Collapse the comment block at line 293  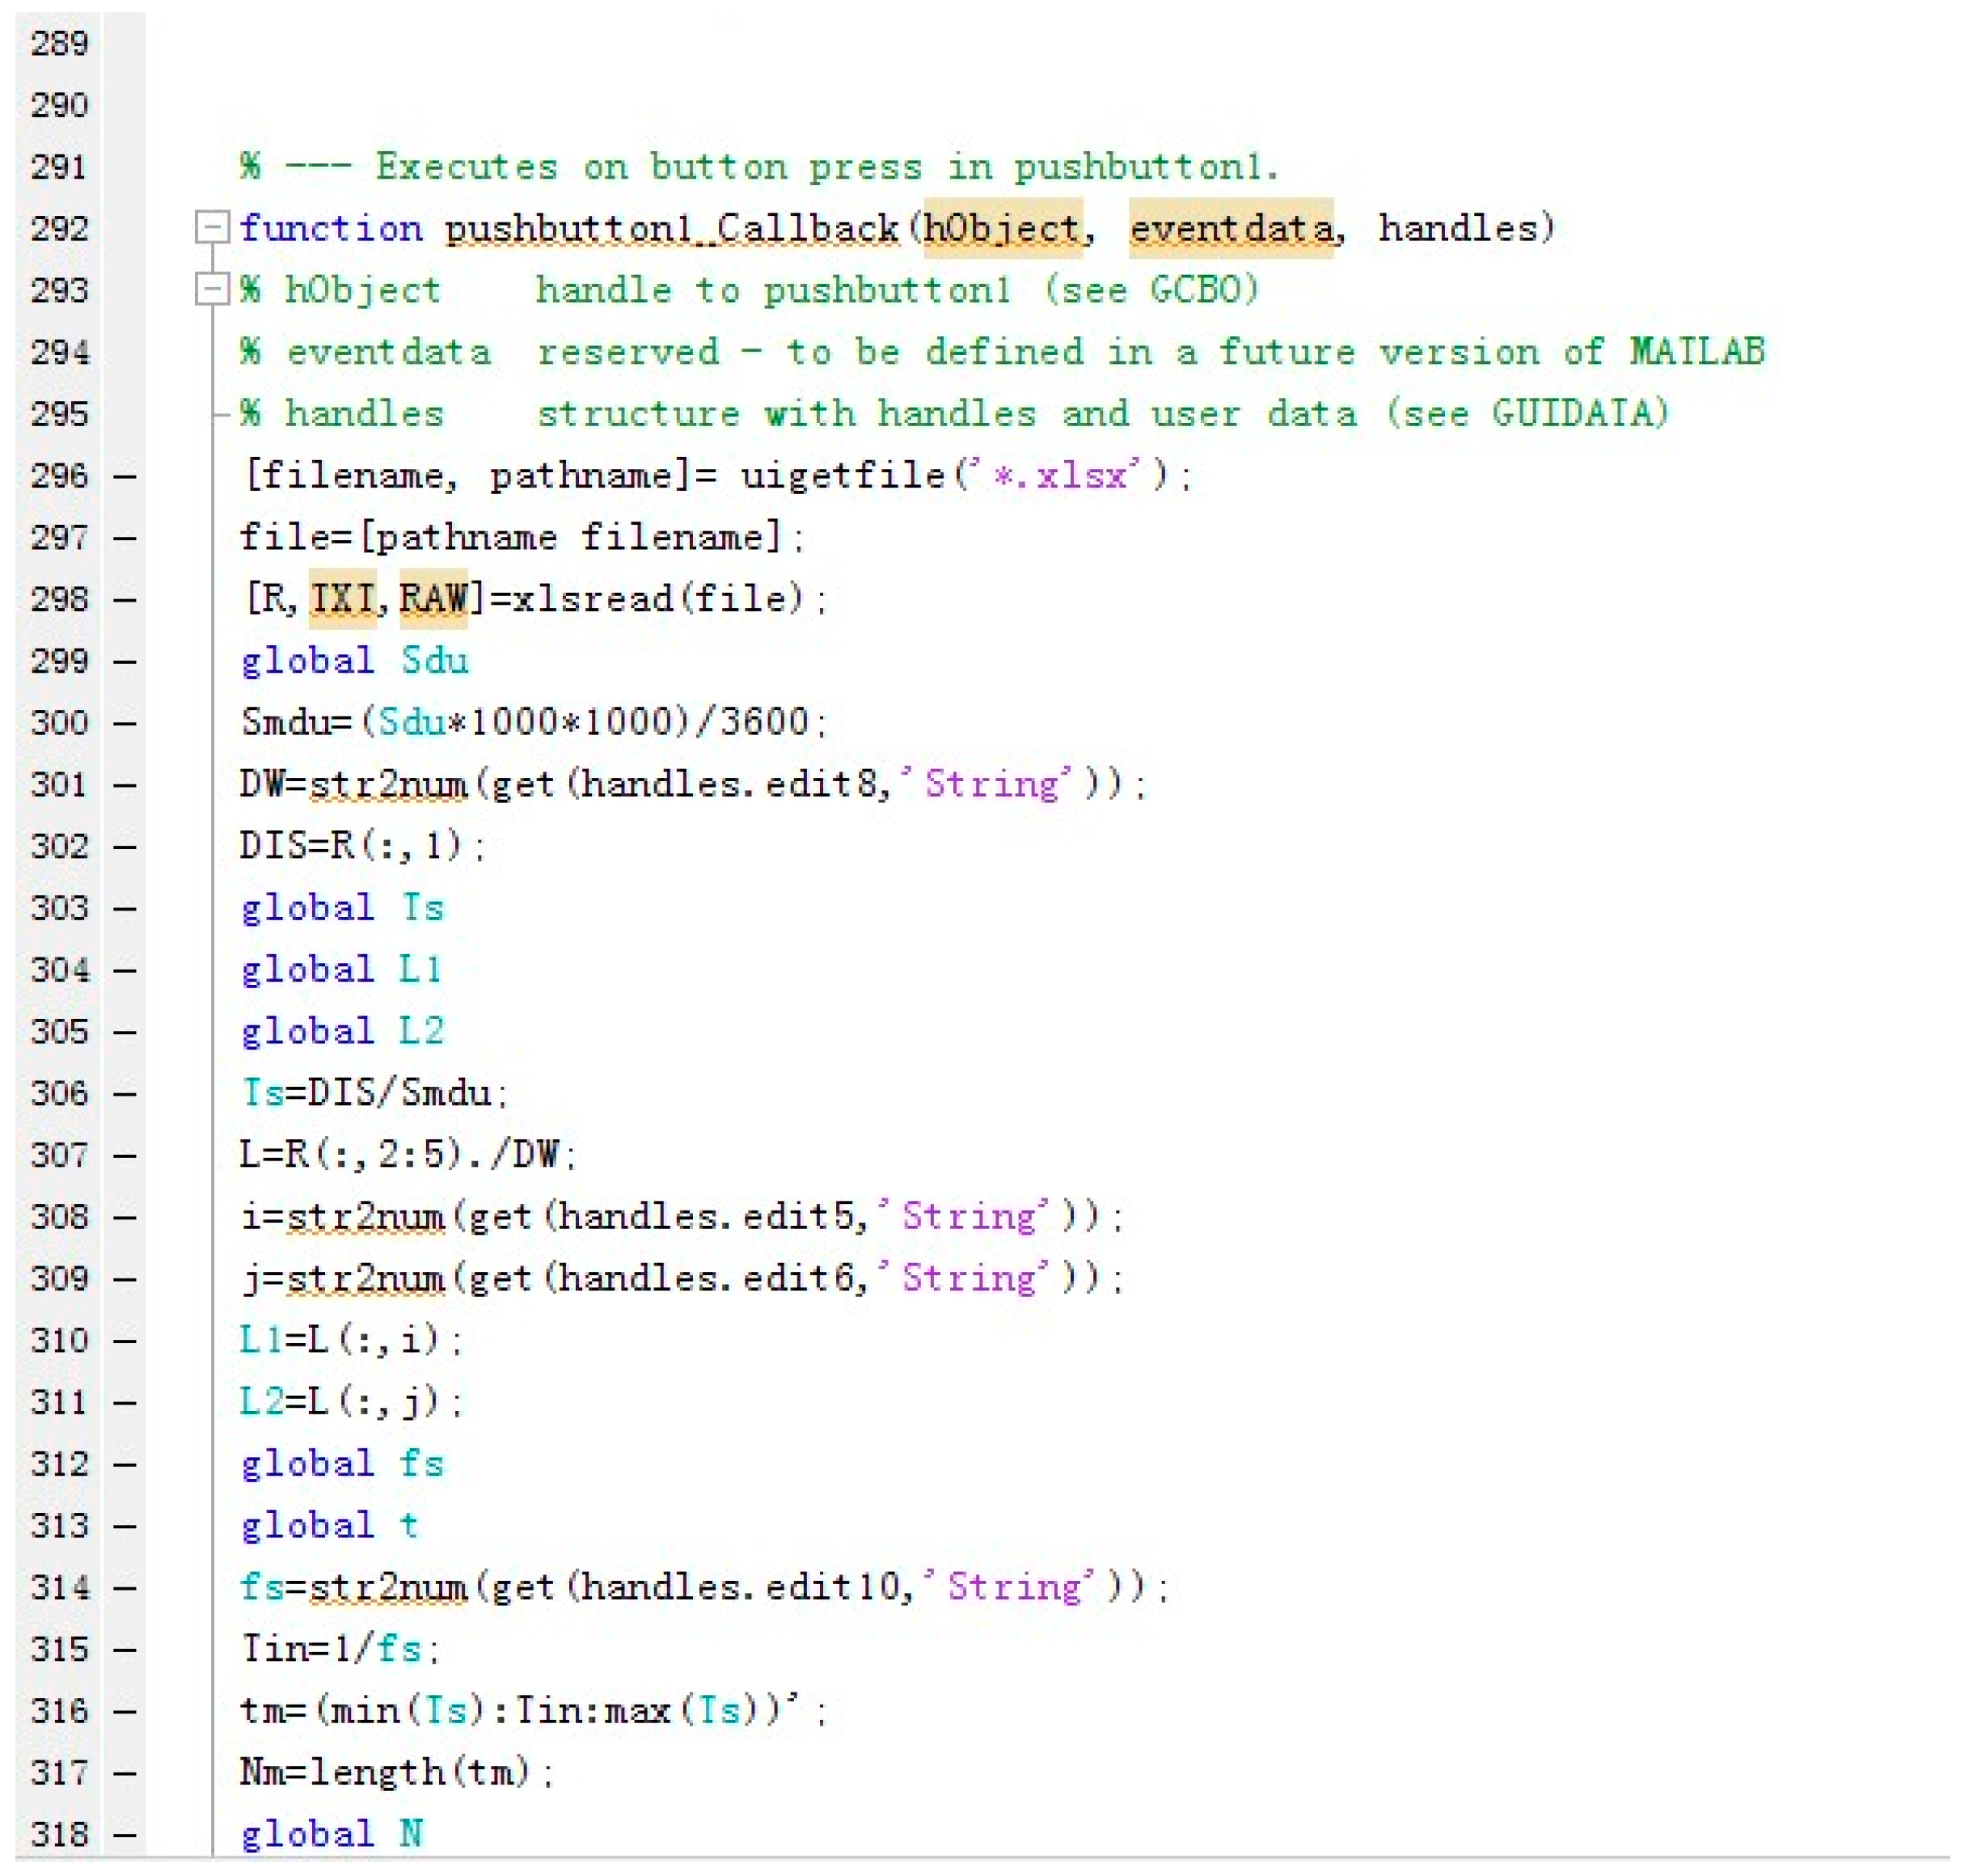click(x=211, y=290)
